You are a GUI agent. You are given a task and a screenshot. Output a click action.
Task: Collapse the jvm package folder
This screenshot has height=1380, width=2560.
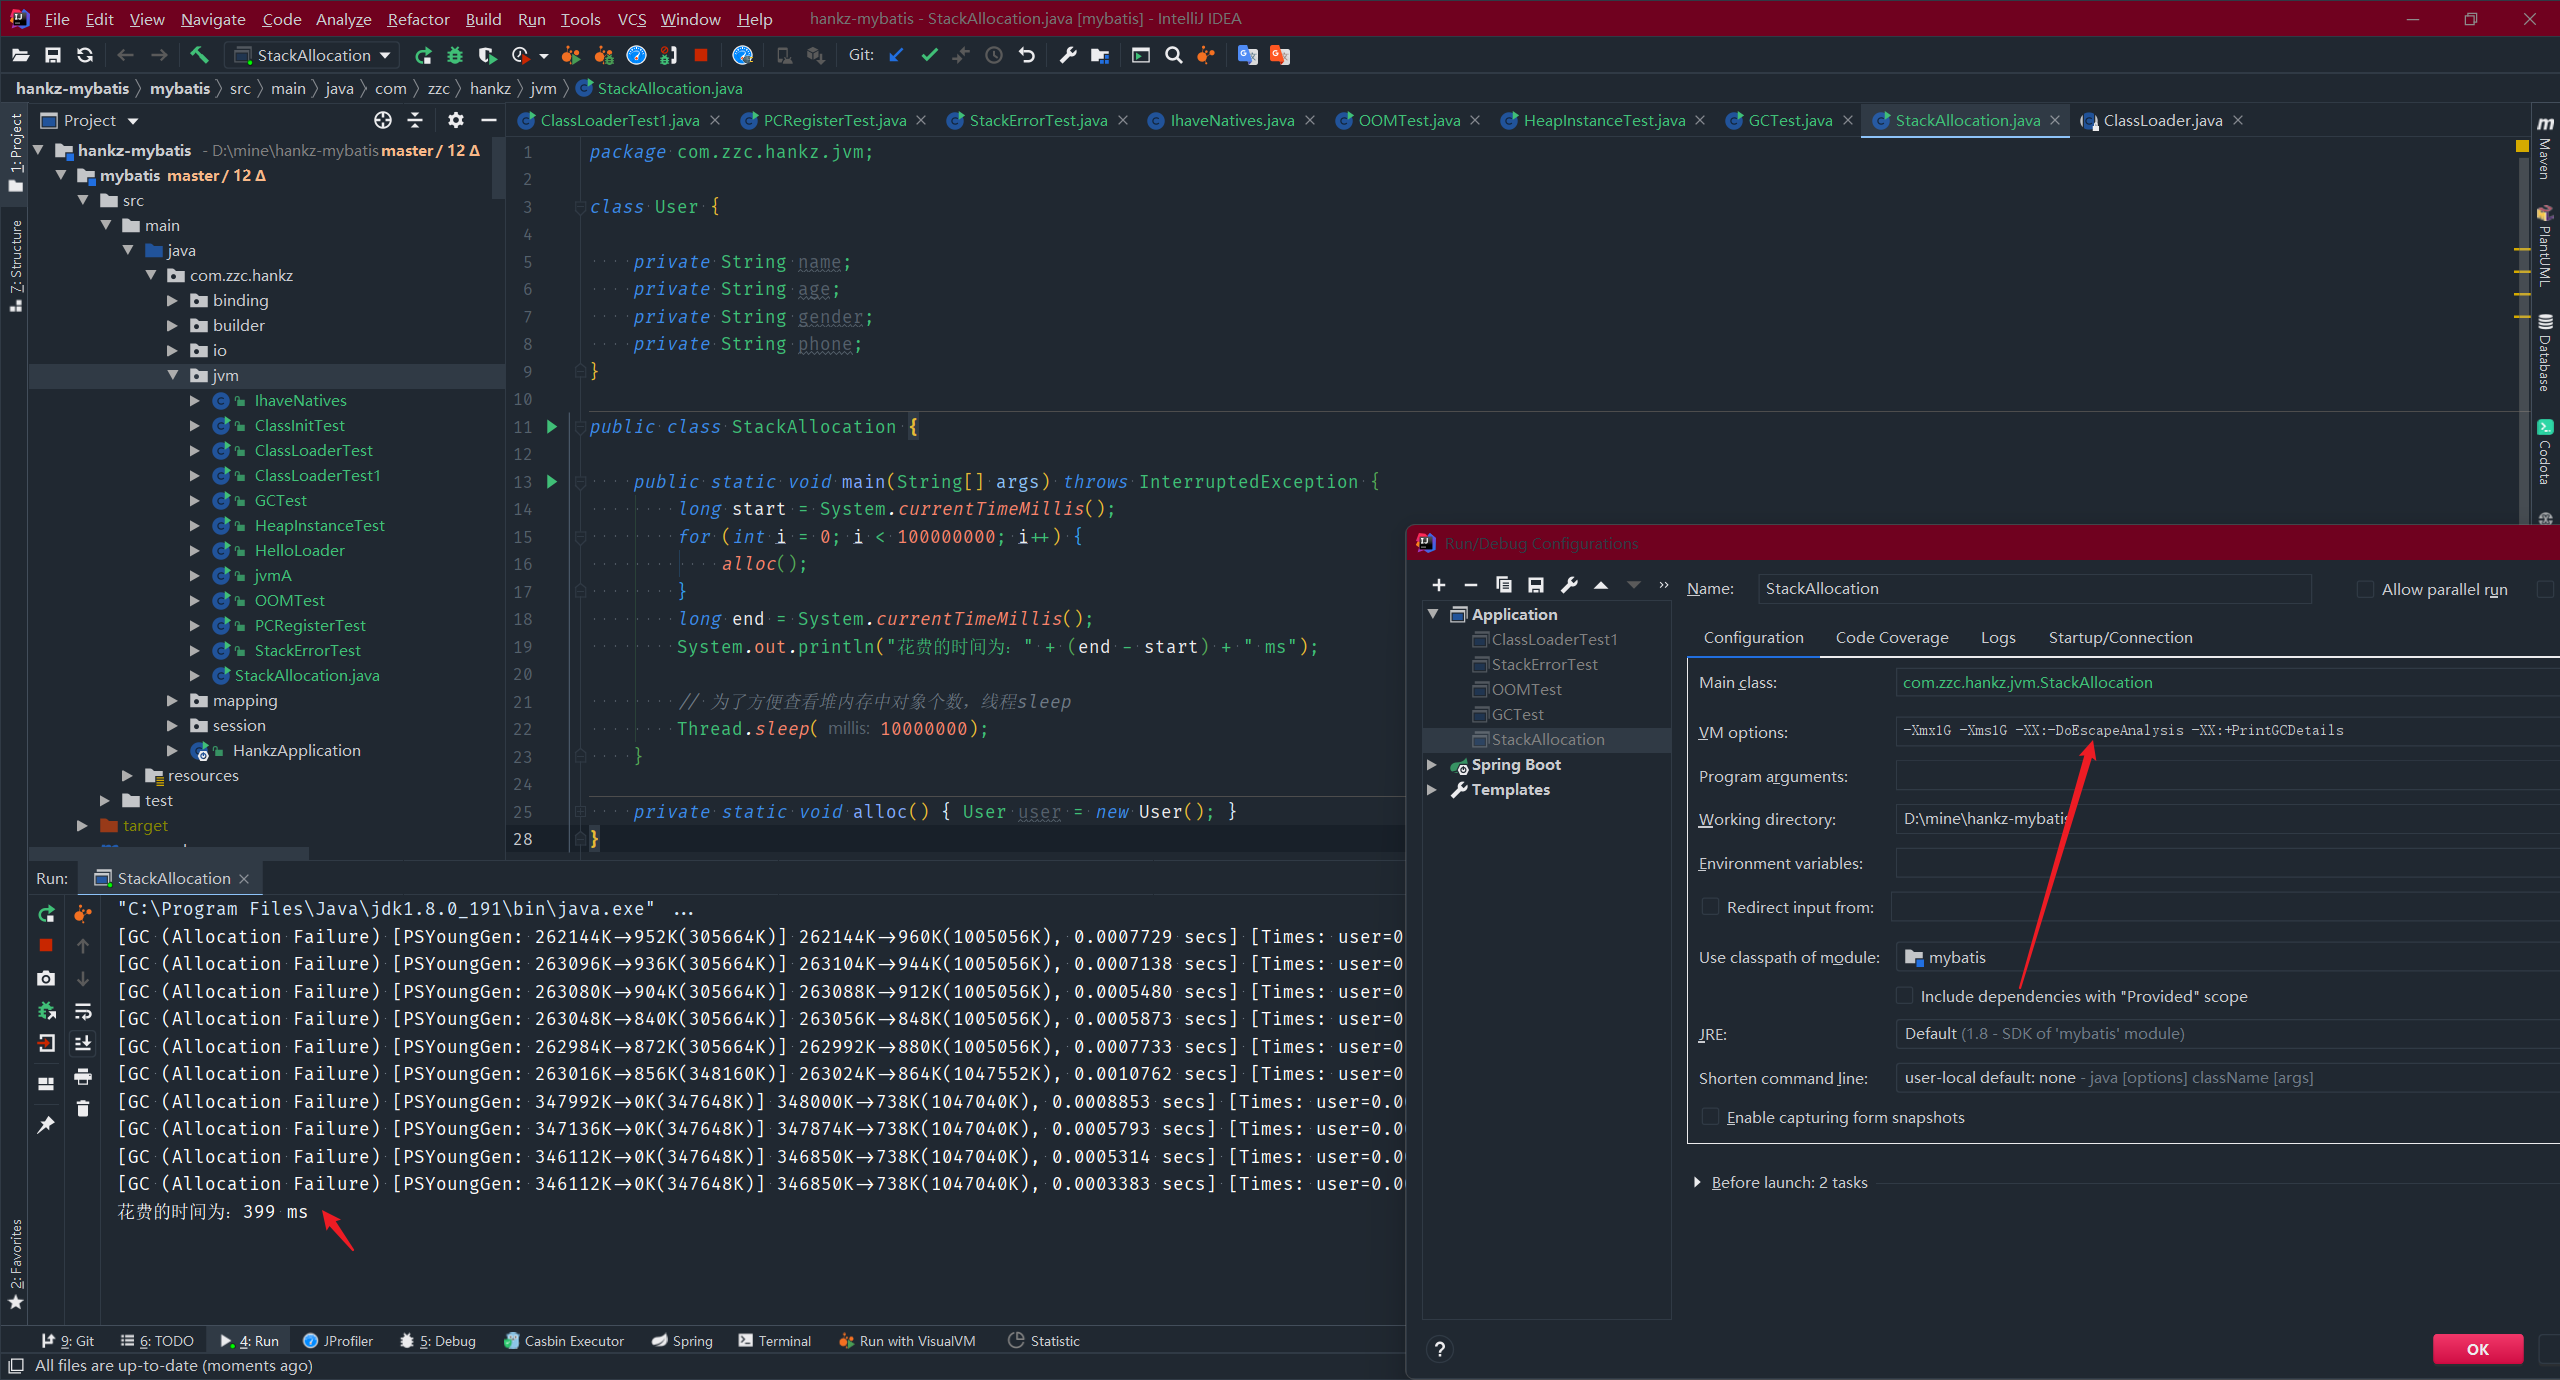(173, 375)
